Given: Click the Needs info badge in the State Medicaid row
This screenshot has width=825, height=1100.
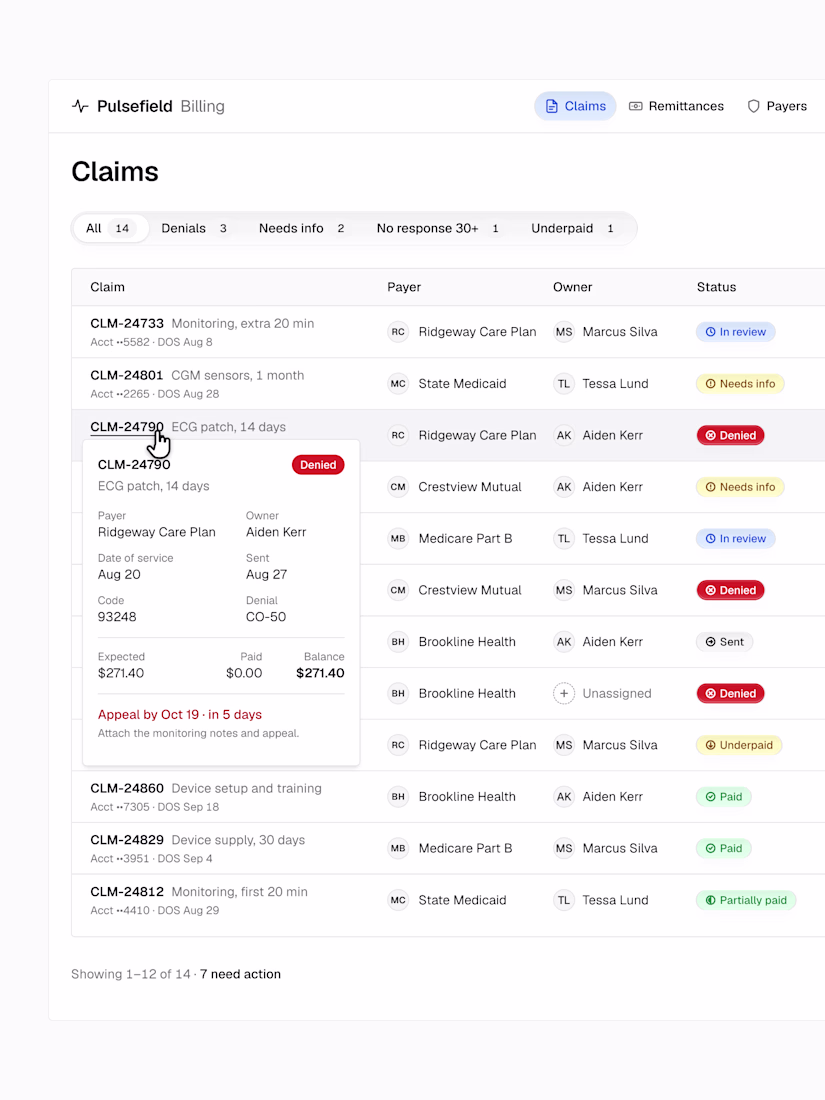Looking at the screenshot, I should (x=740, y=384).
